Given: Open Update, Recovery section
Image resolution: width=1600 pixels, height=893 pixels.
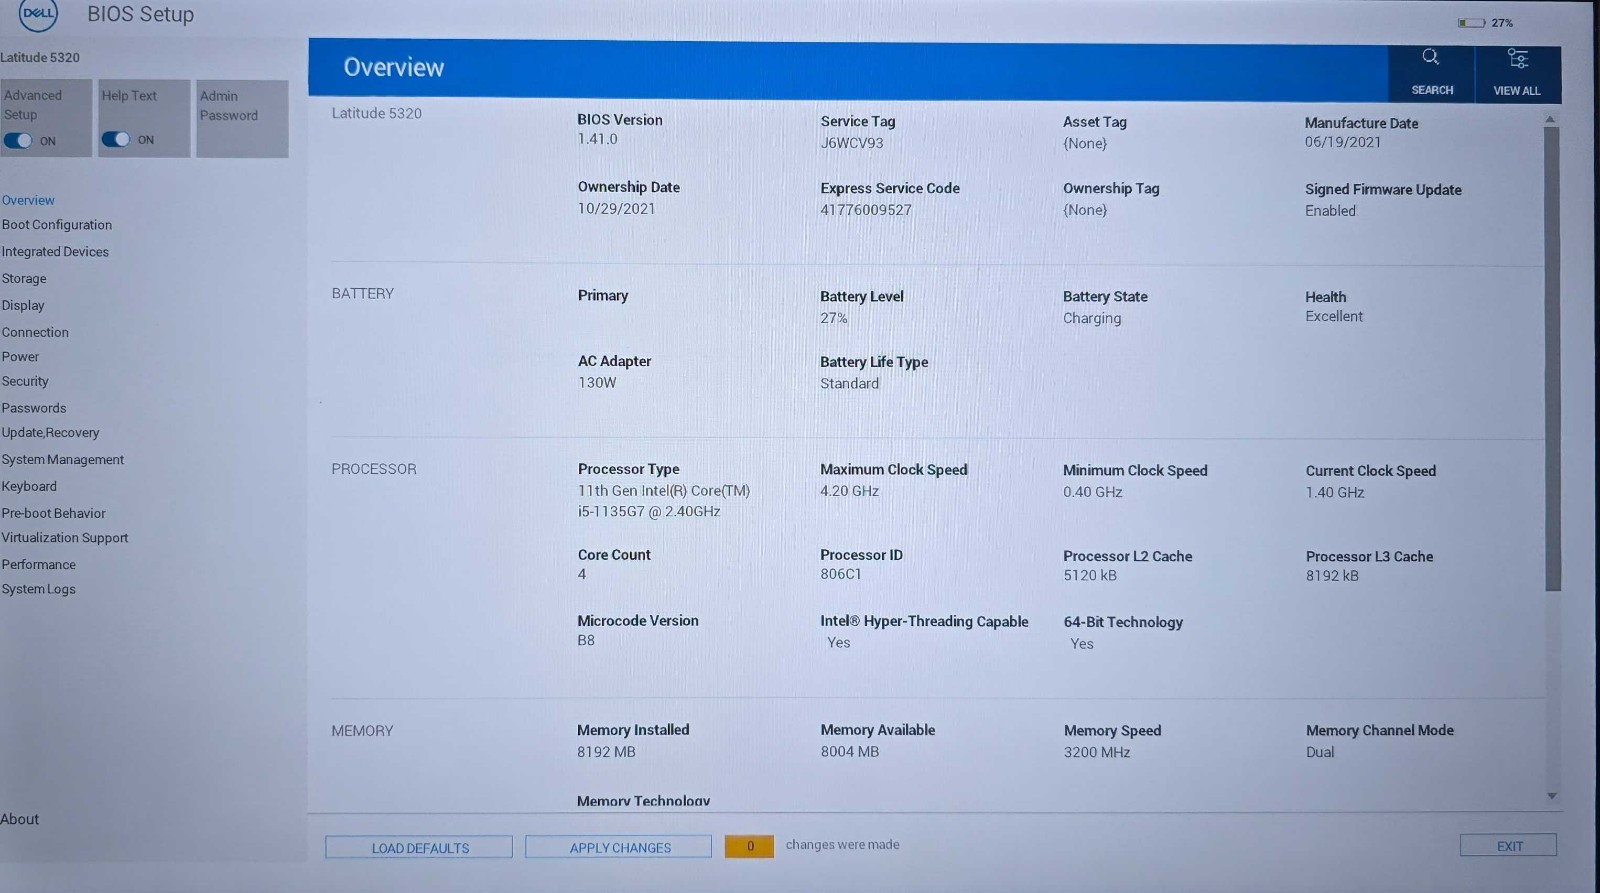Looking at the screenshot, I should 50,433.
